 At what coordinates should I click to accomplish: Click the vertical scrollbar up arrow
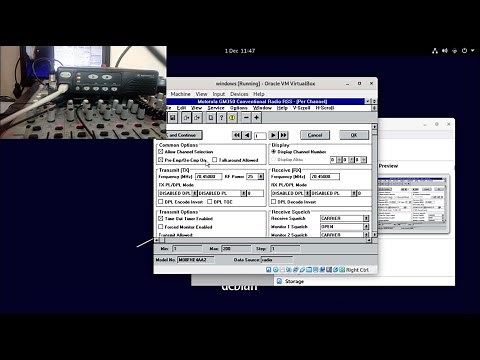click(x=374, y=127)
